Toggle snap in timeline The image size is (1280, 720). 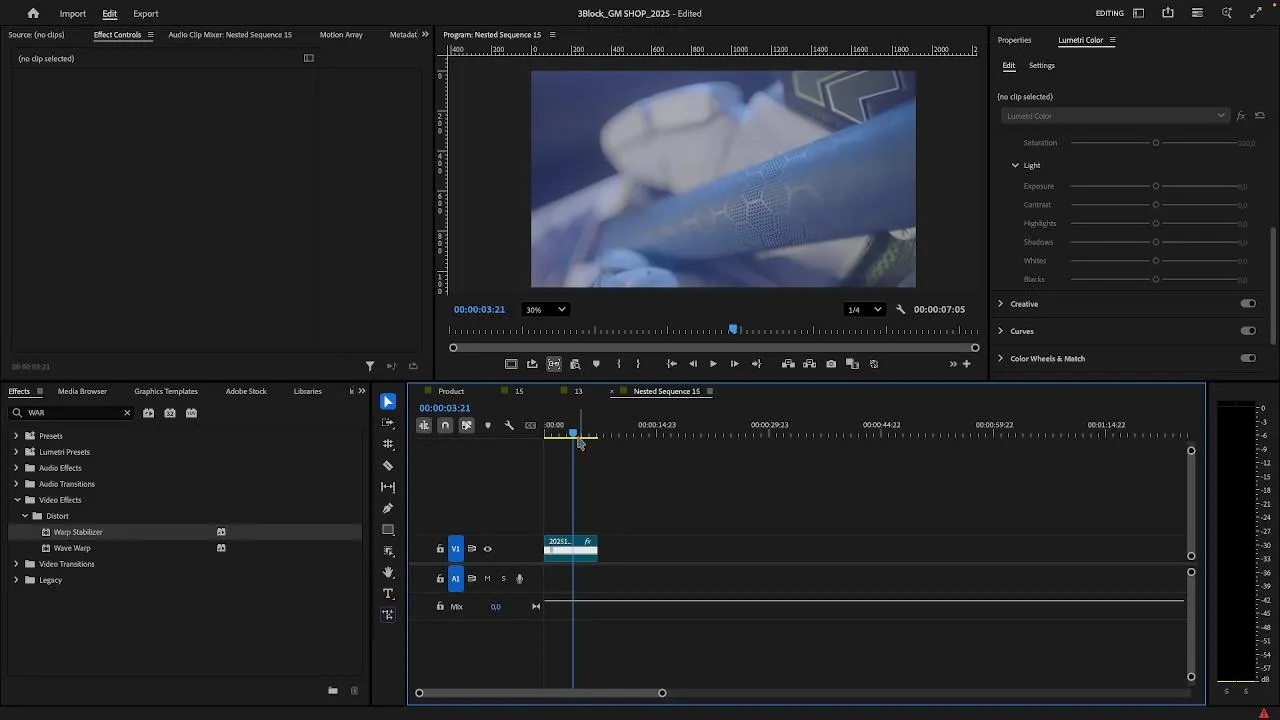[x=445, y=425]
